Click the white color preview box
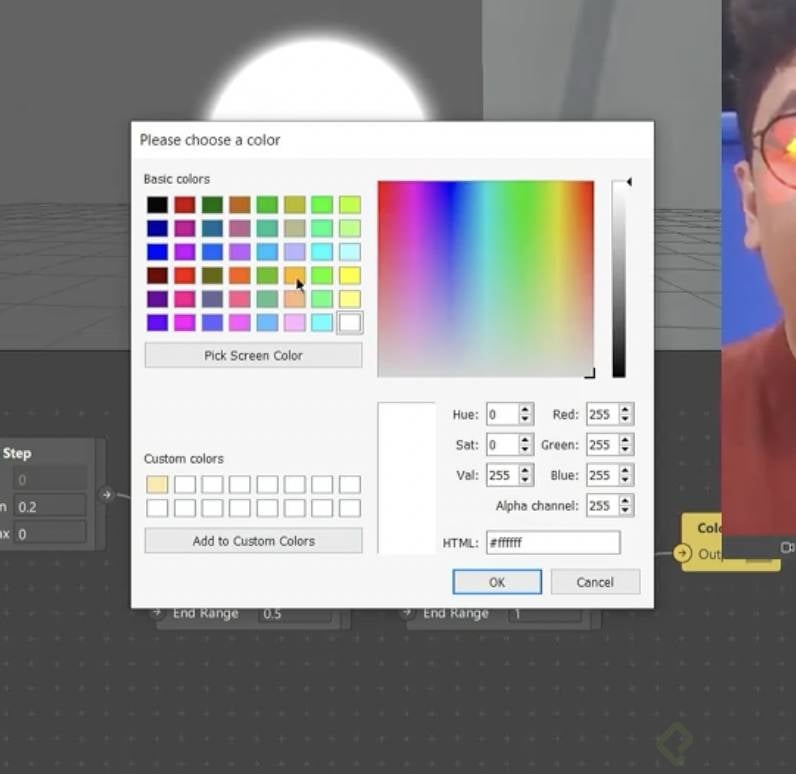This screenshot has height=774, width=796. click(x=407, y=478)
